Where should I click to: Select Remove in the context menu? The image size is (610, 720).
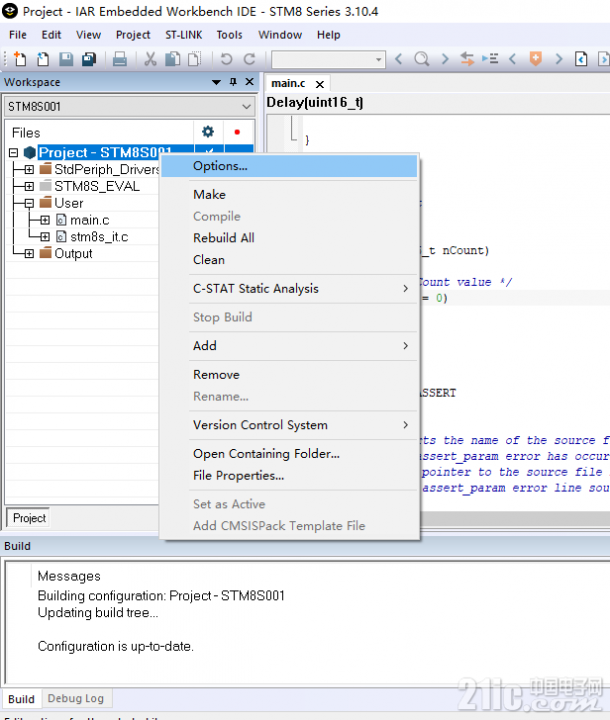click(289, 375)
